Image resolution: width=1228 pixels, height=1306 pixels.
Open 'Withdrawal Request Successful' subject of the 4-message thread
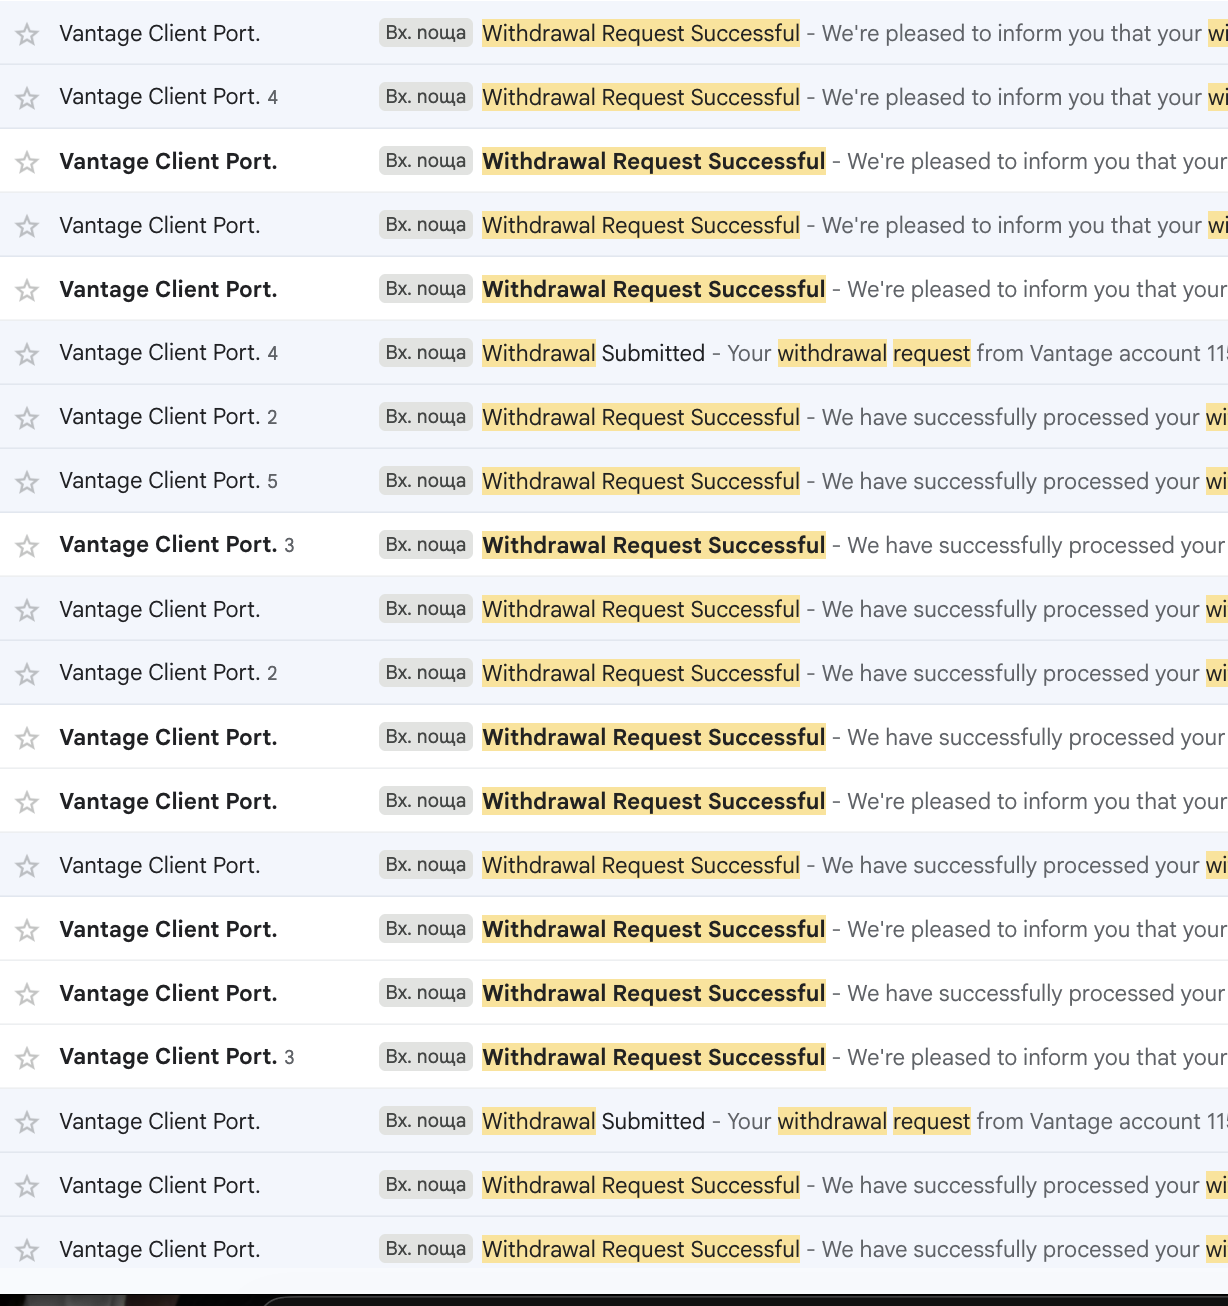coord(641,97)
